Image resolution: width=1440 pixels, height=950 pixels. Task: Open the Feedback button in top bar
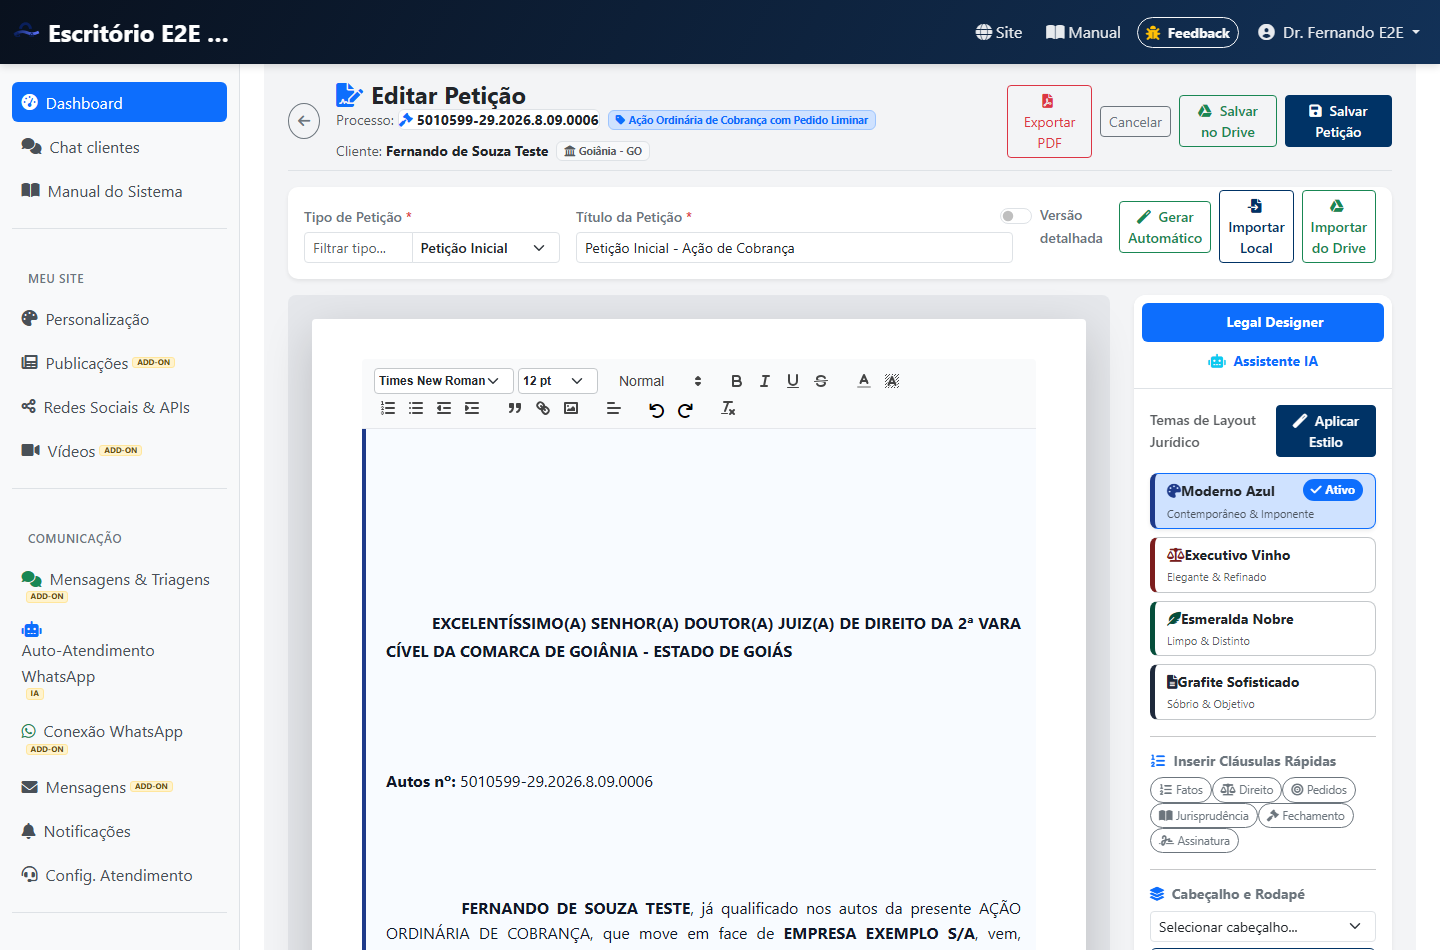coord(1188,33)
